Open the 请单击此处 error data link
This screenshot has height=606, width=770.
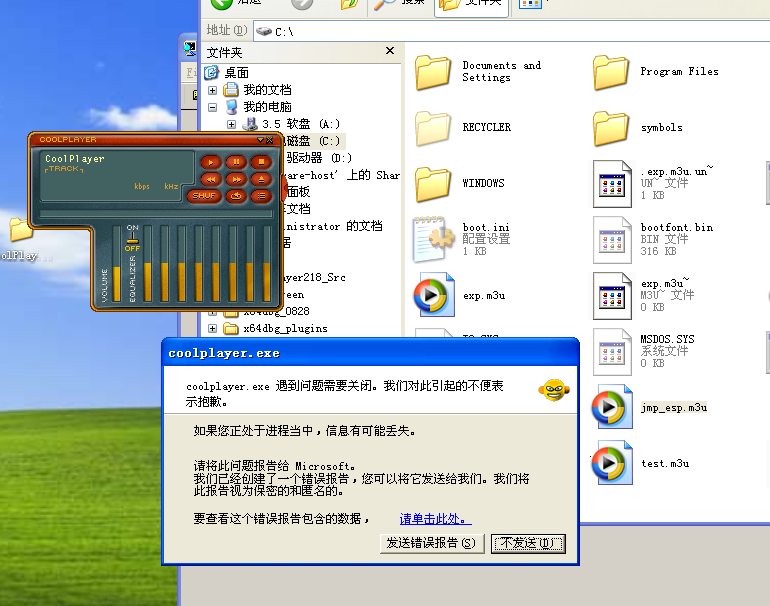436,519
